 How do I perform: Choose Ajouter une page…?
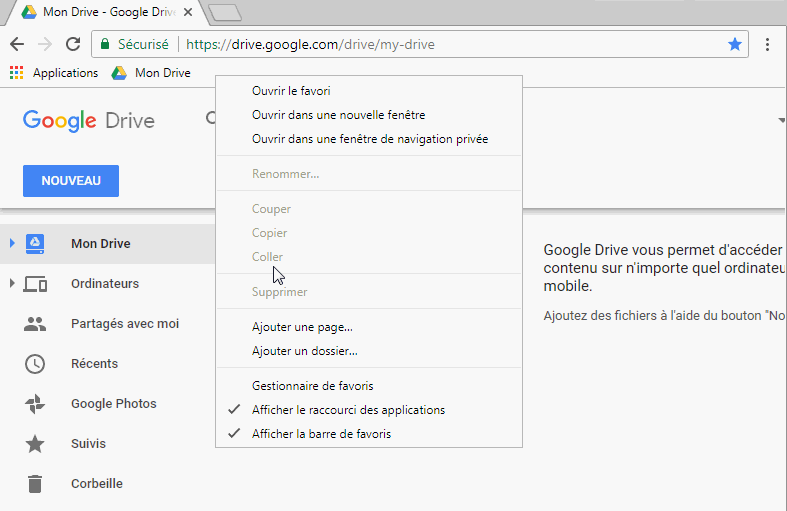point(369,327)
